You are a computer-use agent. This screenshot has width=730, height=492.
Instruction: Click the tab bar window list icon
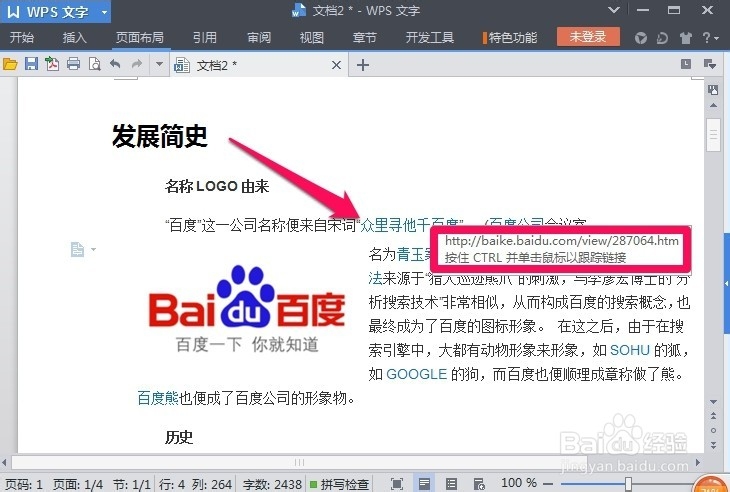[686, 64]
